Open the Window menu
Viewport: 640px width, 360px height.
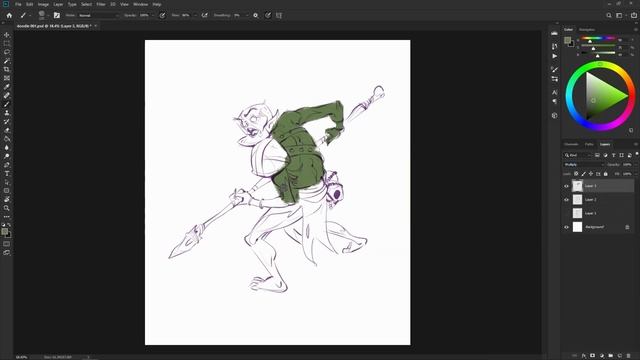pyautogui.click(x=140, y=4)
